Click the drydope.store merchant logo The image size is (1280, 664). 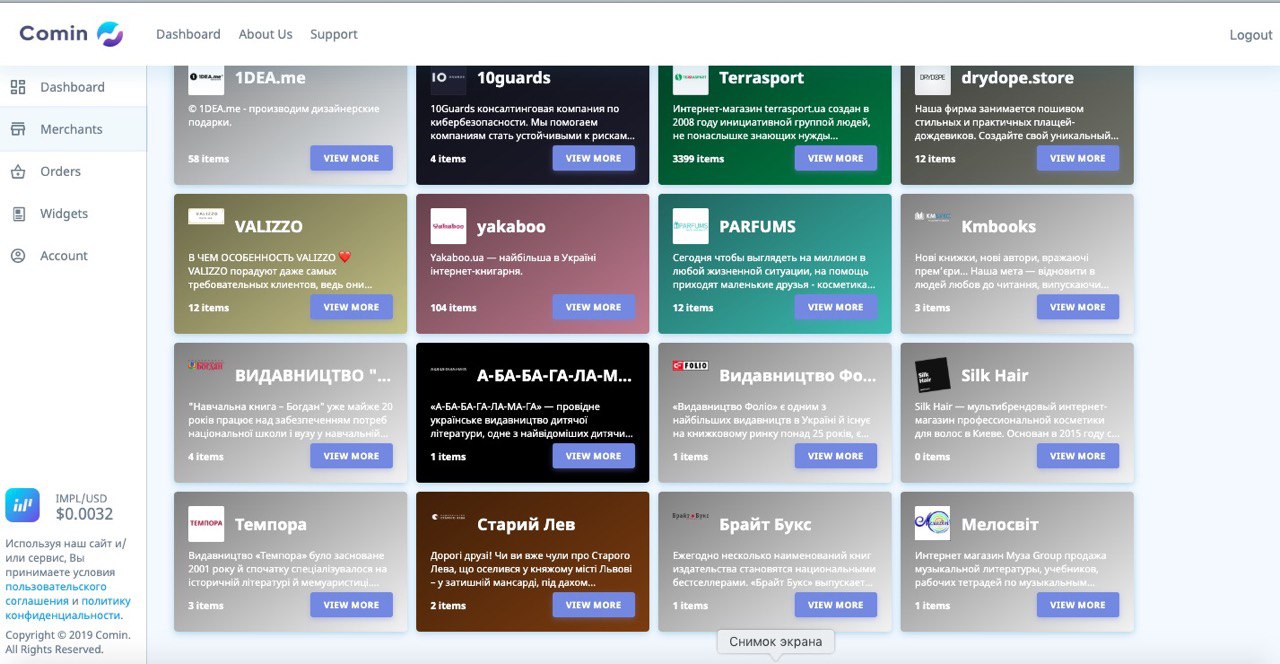click(932, 78)
